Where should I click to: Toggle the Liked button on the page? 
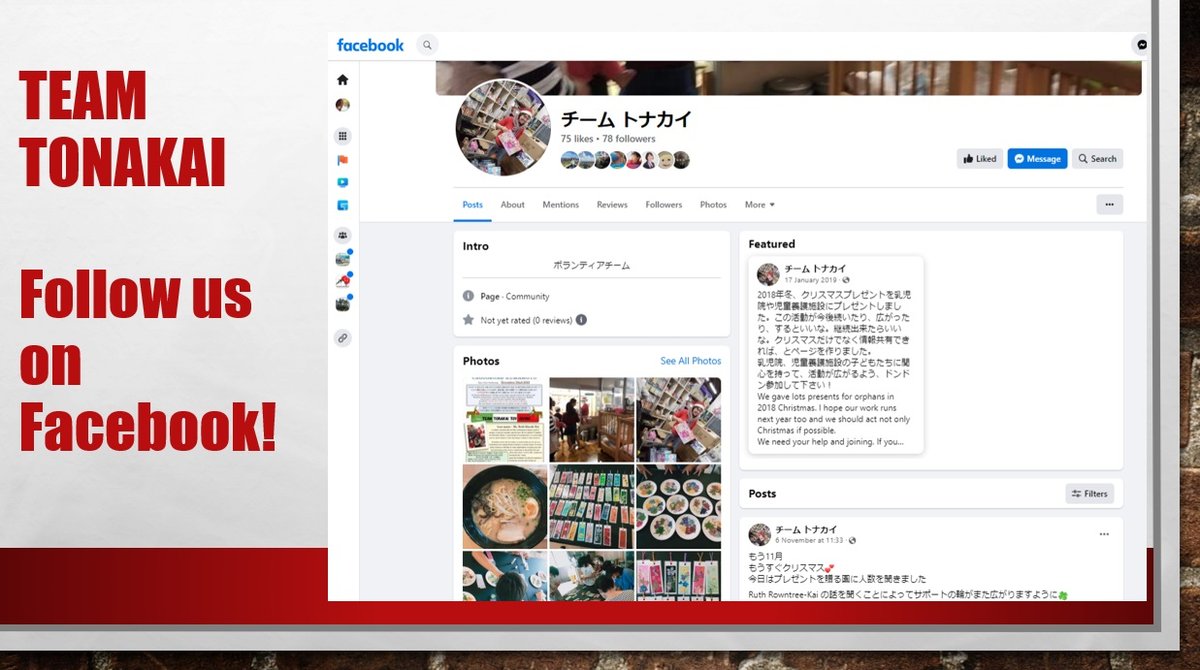point(979,159)
